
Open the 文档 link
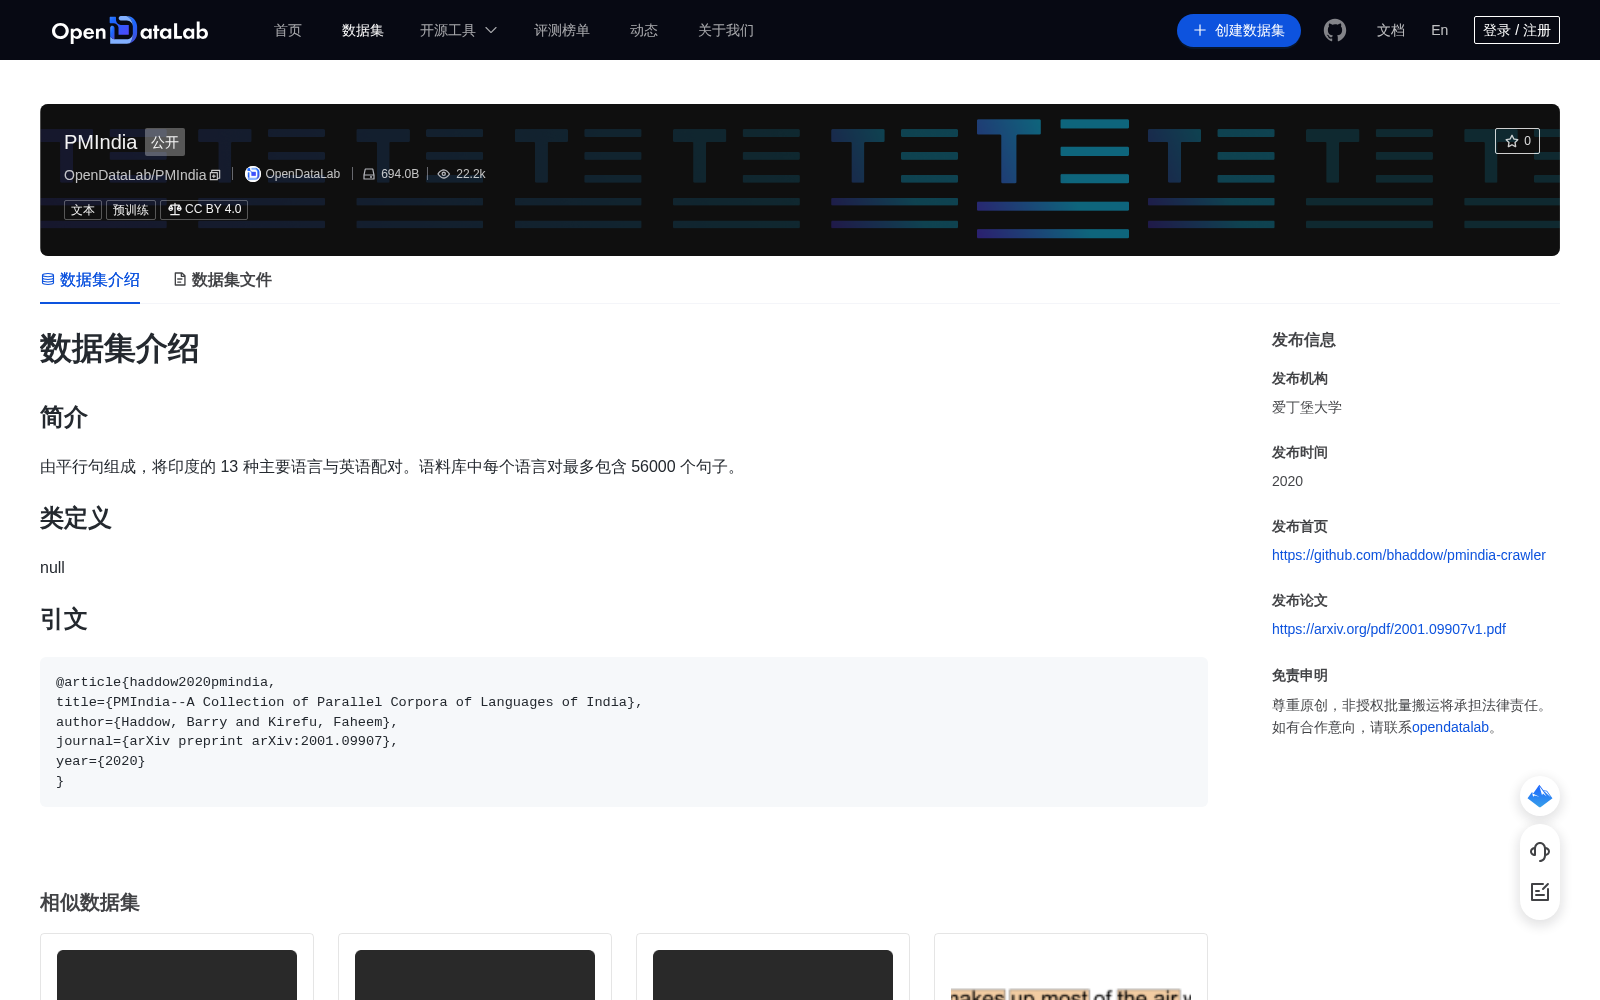(1391, 30)
